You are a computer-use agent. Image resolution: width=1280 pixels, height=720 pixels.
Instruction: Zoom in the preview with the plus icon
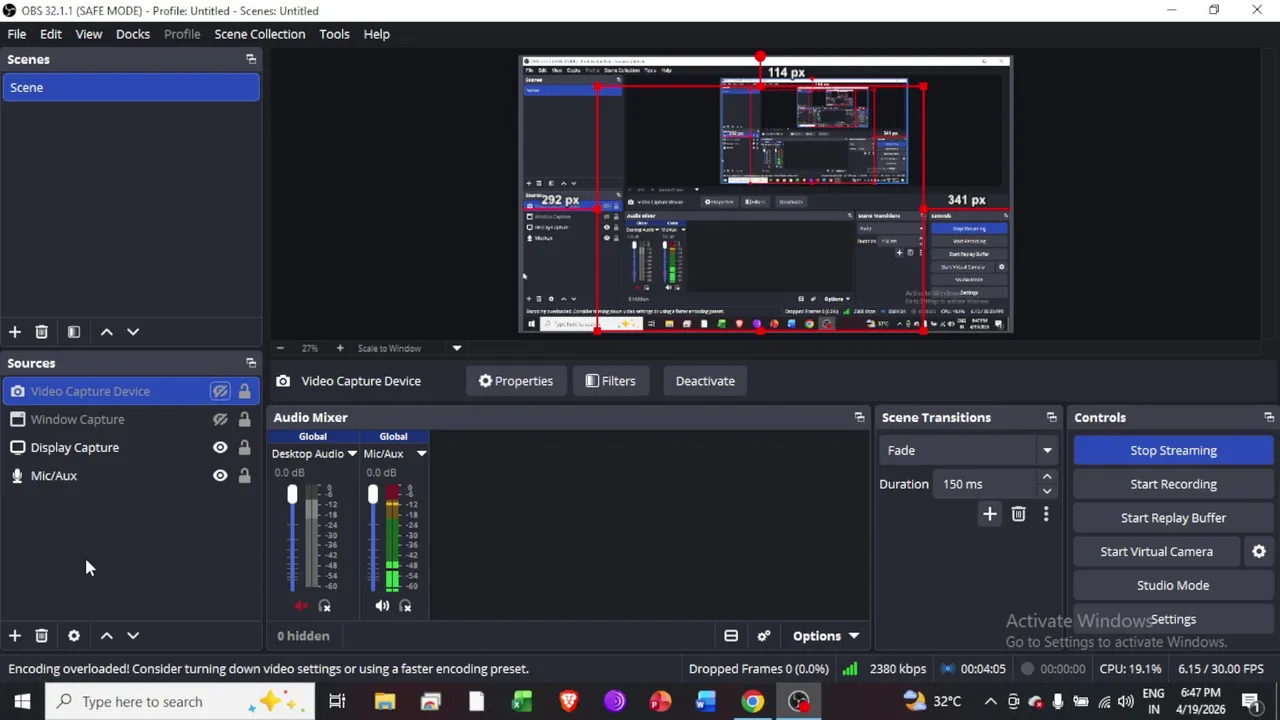point(339,348)
